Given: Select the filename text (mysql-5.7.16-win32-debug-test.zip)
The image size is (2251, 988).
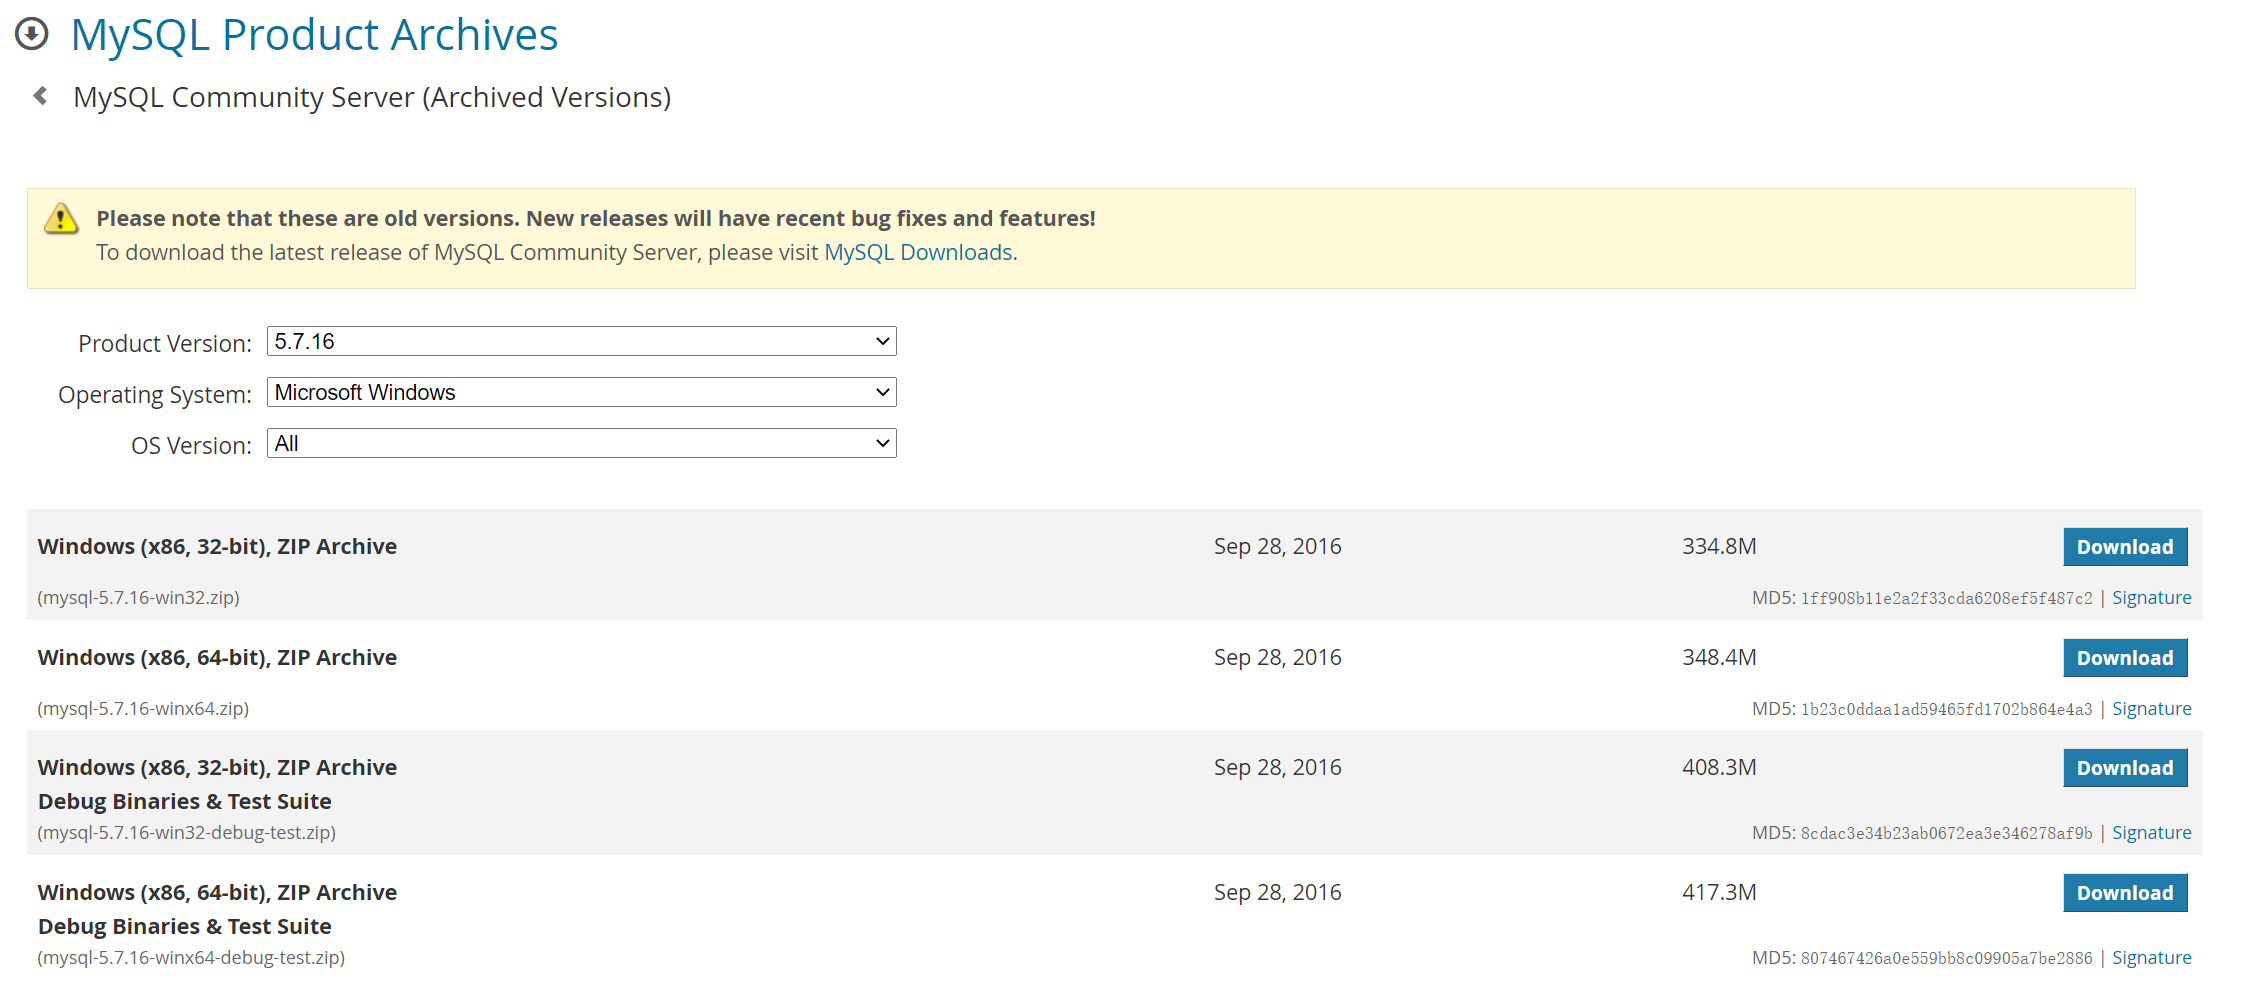Looking at the screenshot, I should [187, 832].
